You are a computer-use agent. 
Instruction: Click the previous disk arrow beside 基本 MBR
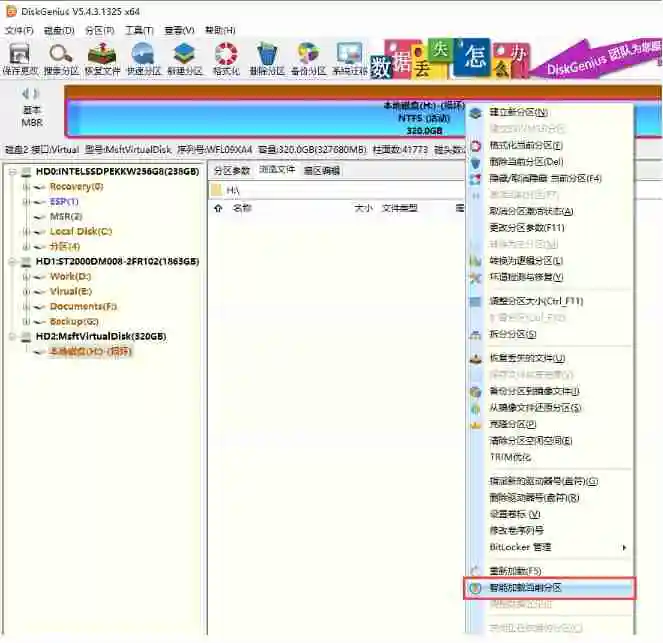click(25, 93)
